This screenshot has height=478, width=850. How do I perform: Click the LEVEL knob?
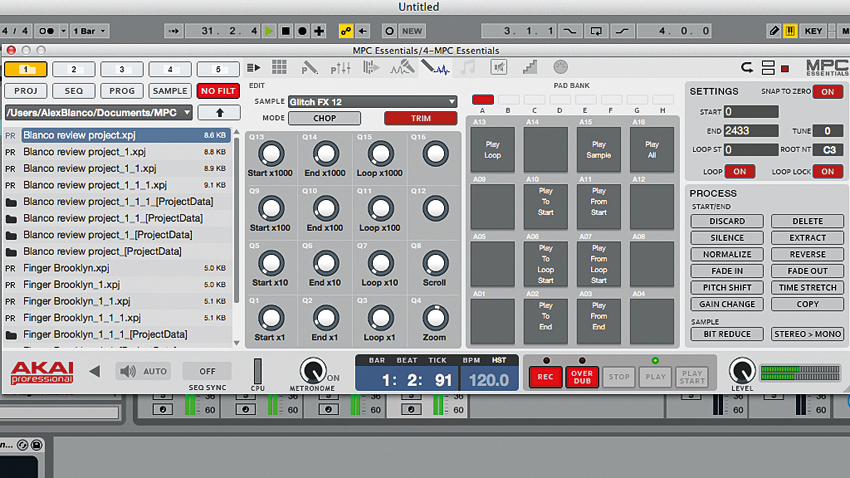(742, 371)
